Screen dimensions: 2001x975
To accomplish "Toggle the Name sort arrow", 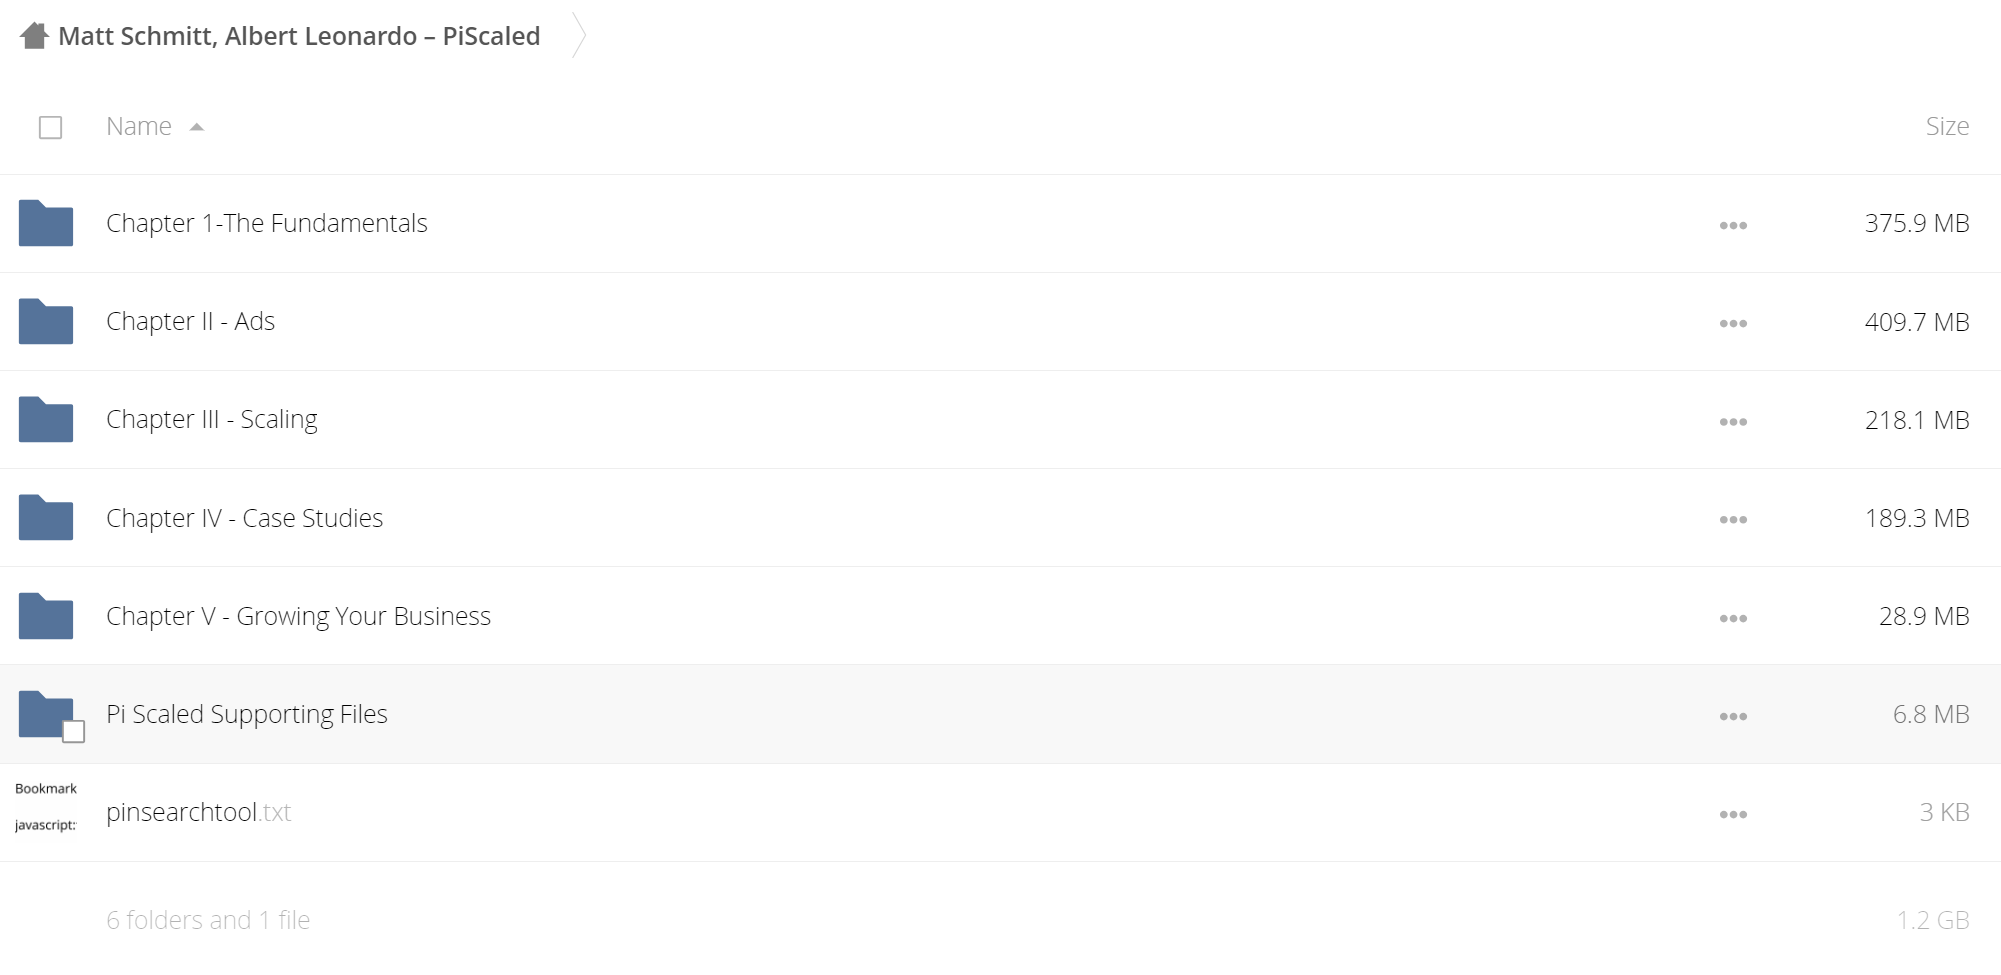I will coord(197,127).
